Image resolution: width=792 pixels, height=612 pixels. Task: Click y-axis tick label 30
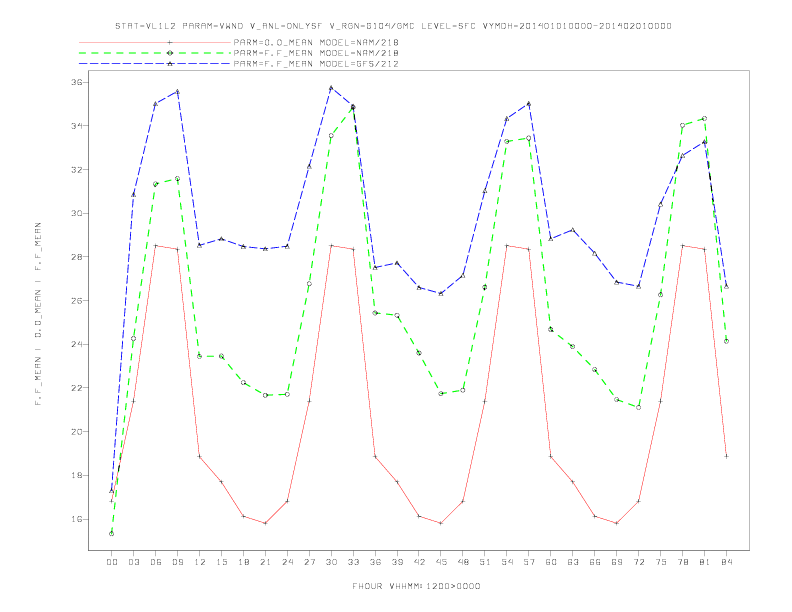click(78, 213)
